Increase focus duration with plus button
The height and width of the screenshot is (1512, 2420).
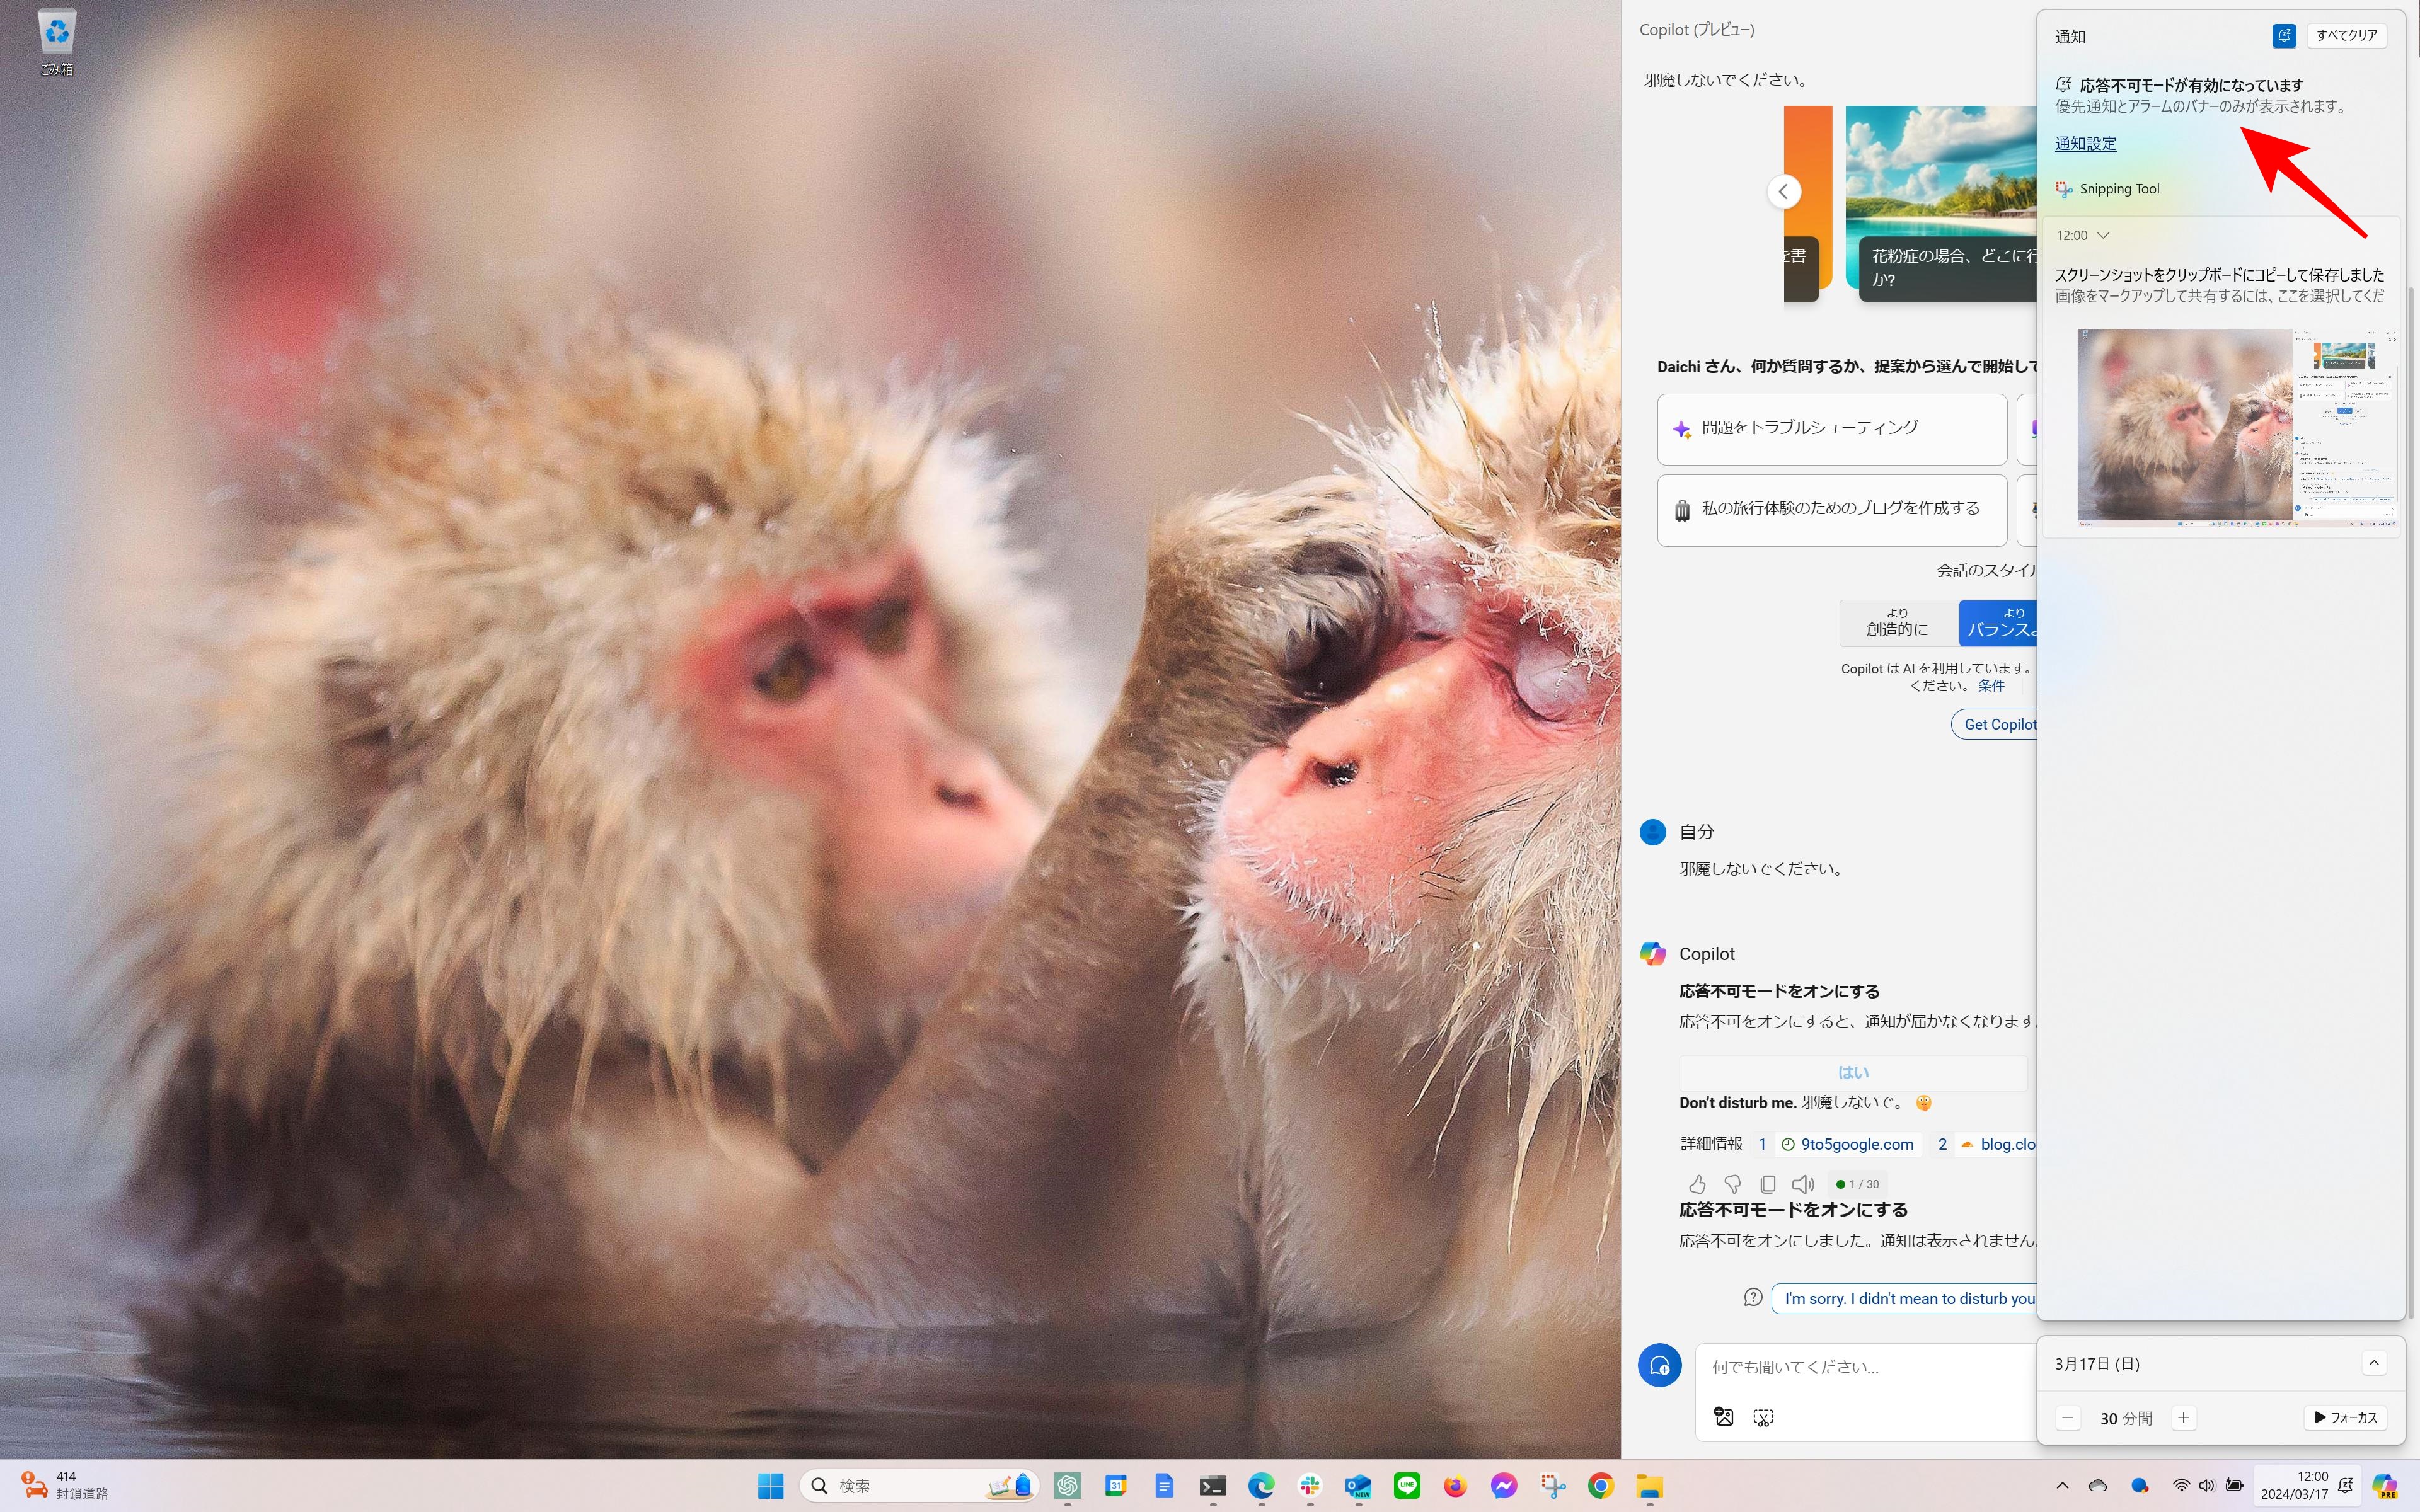point(2184,1417)
